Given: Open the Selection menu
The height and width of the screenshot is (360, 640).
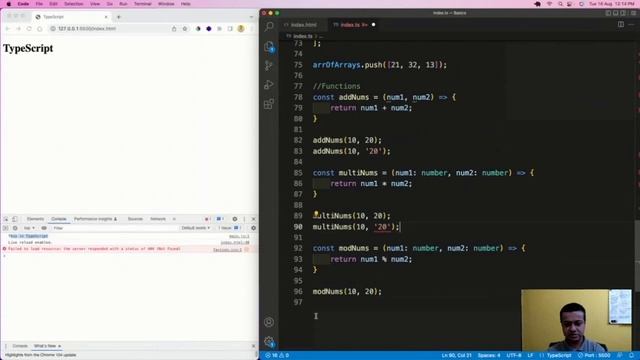Looking at the screenshot, I should [73, 4].
